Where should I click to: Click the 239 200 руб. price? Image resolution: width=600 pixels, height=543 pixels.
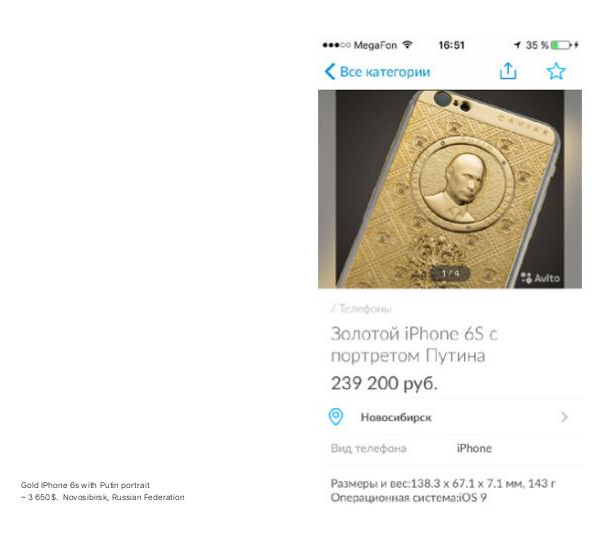click(384, 383)
